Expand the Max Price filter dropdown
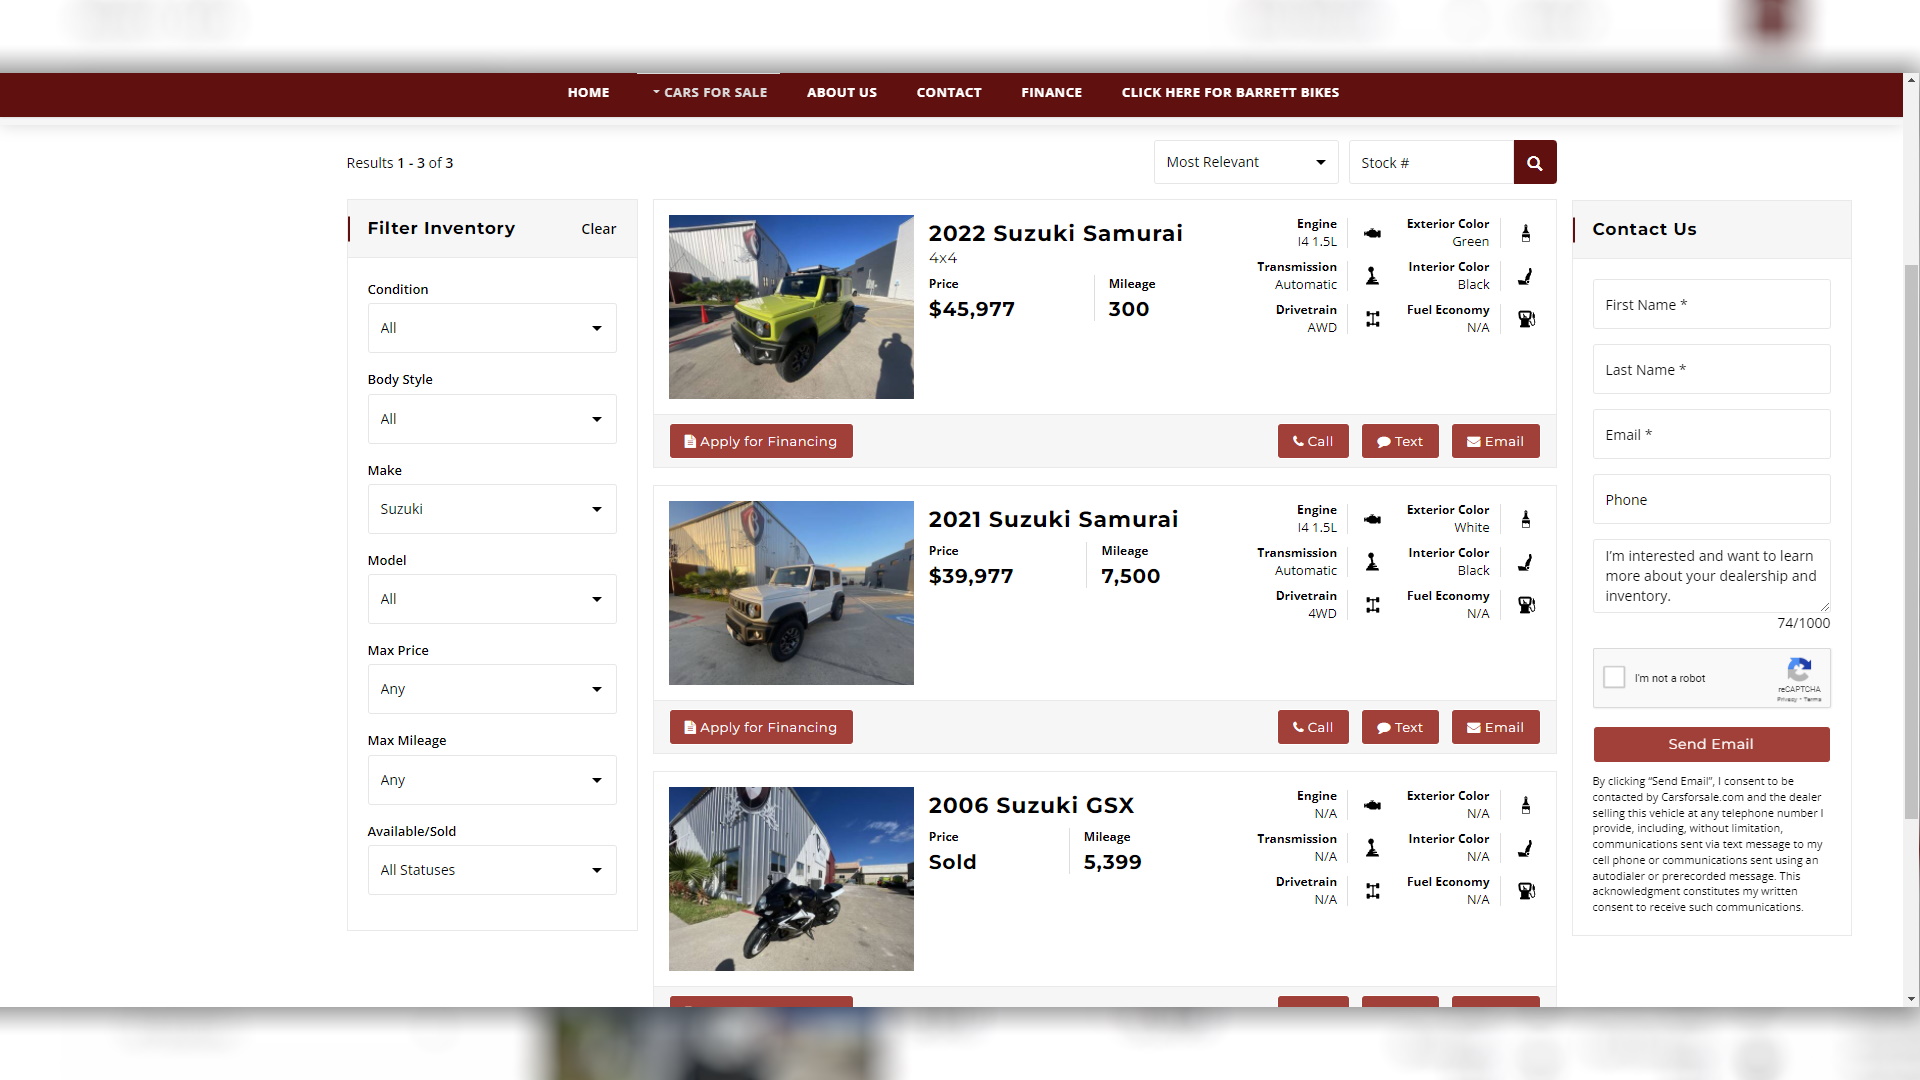Viewport: 1920px width, 1080px height. (491, 689)
